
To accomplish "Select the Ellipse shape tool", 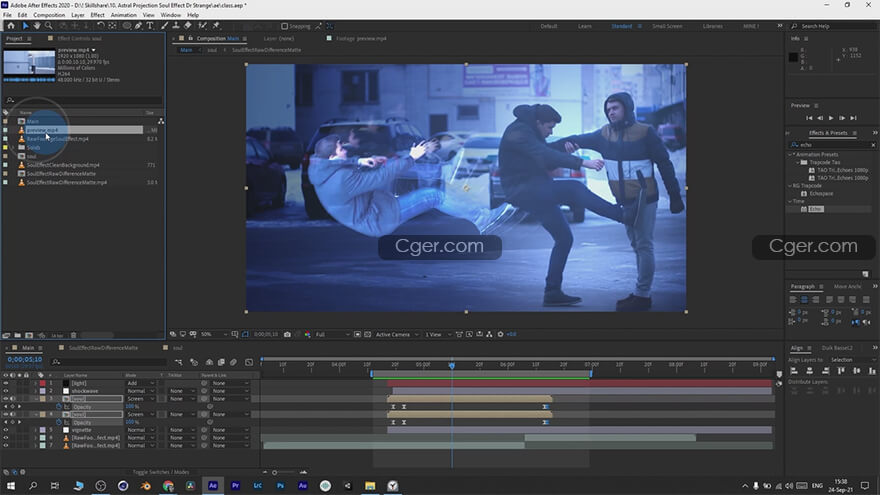I will tap(127, 26).
